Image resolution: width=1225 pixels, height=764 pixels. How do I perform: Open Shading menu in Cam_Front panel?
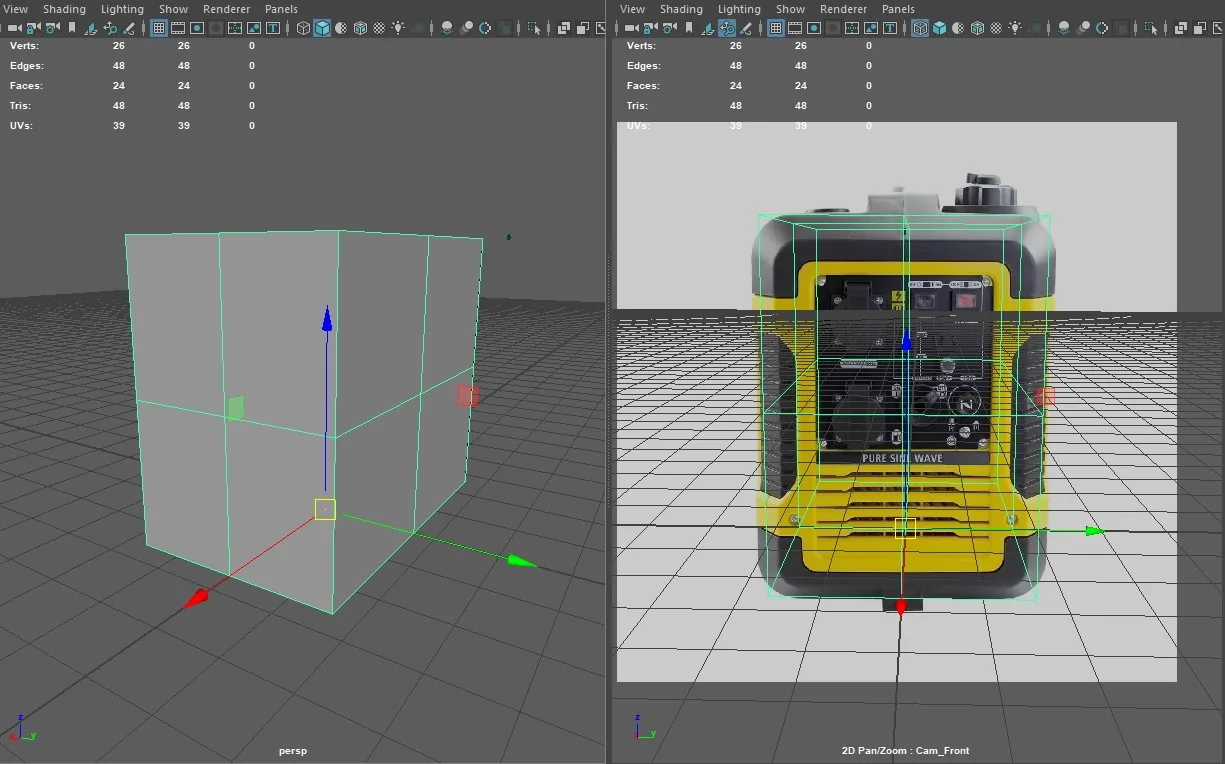(x=681, y=9)
